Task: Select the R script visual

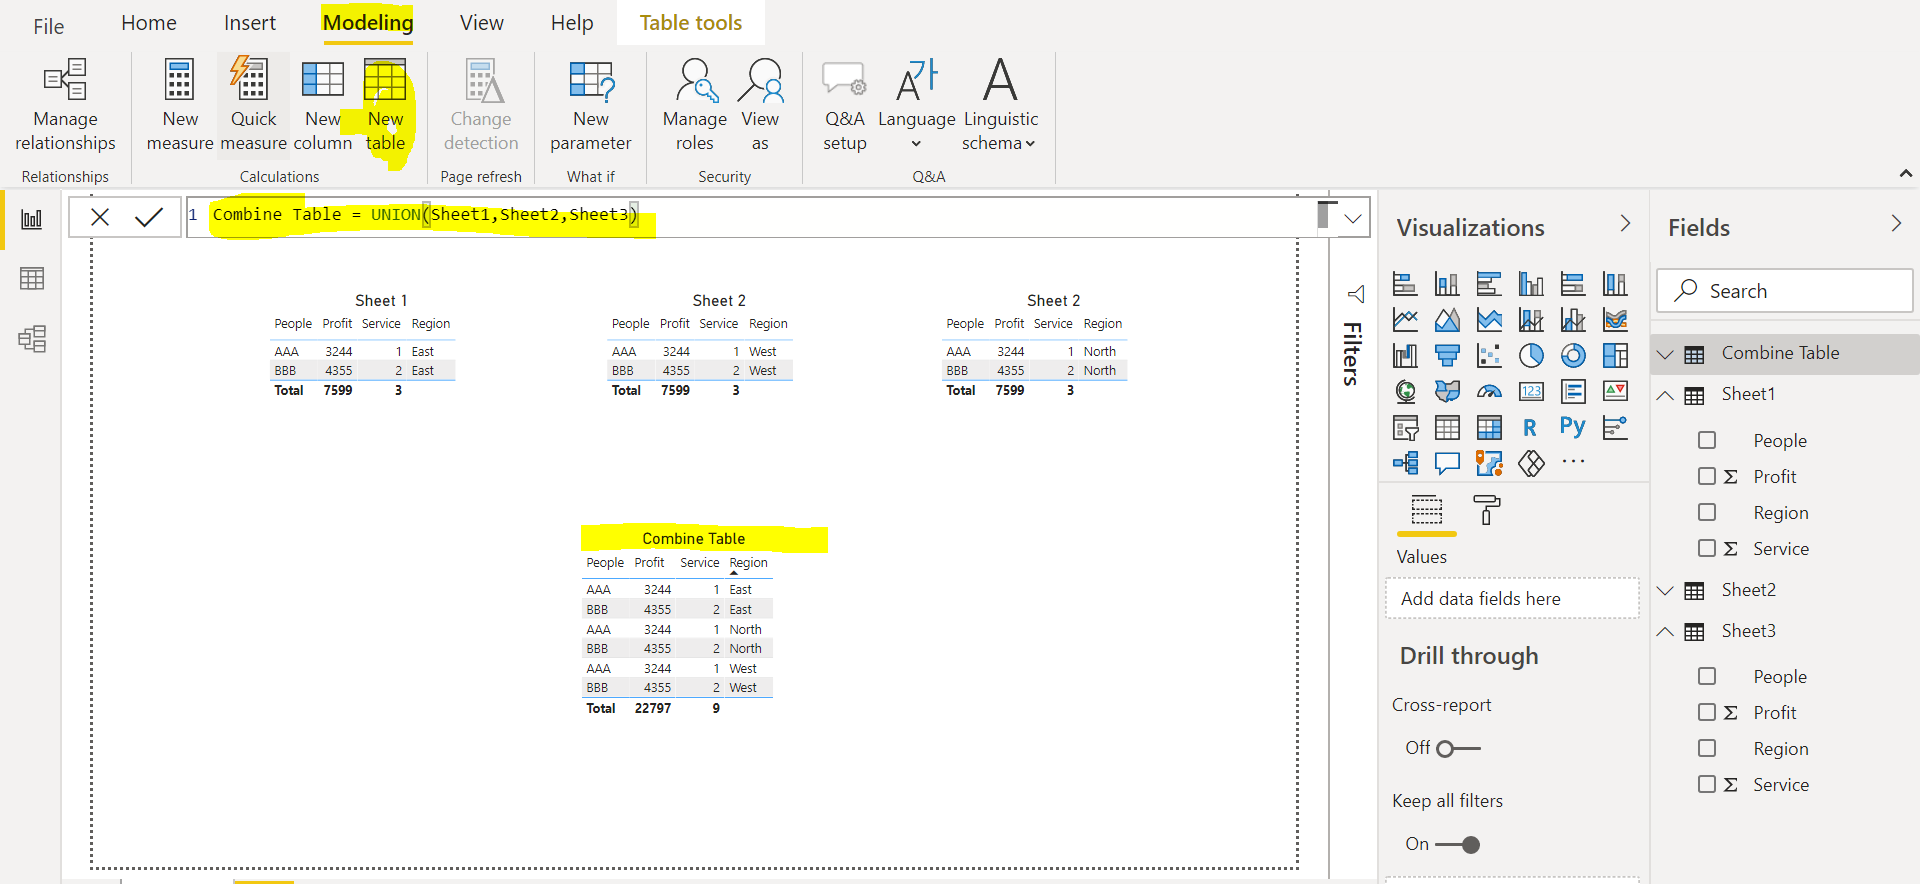Action: (x=1531, y=428)
